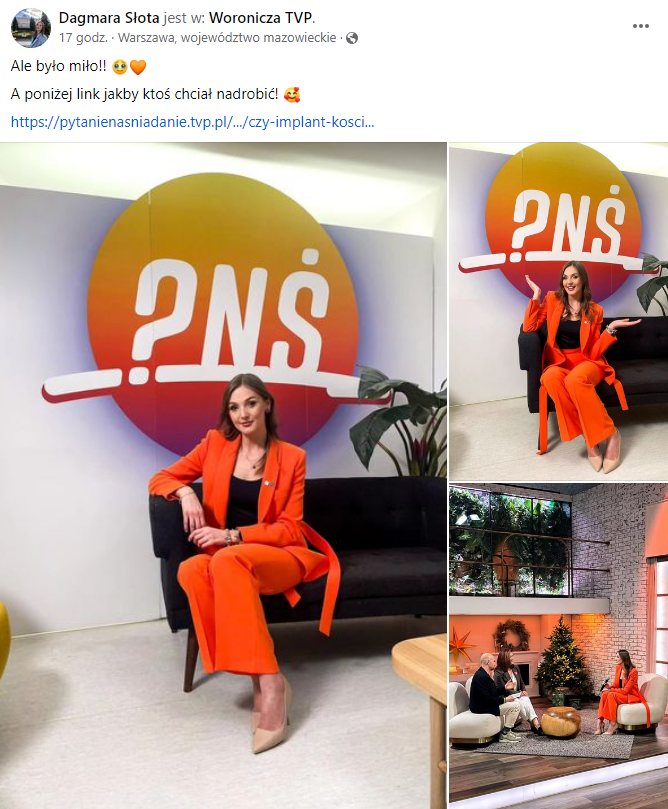Click the orange heart emoji in the post
Viewport: 668px width, 809px height.
(x=138, y=67)
